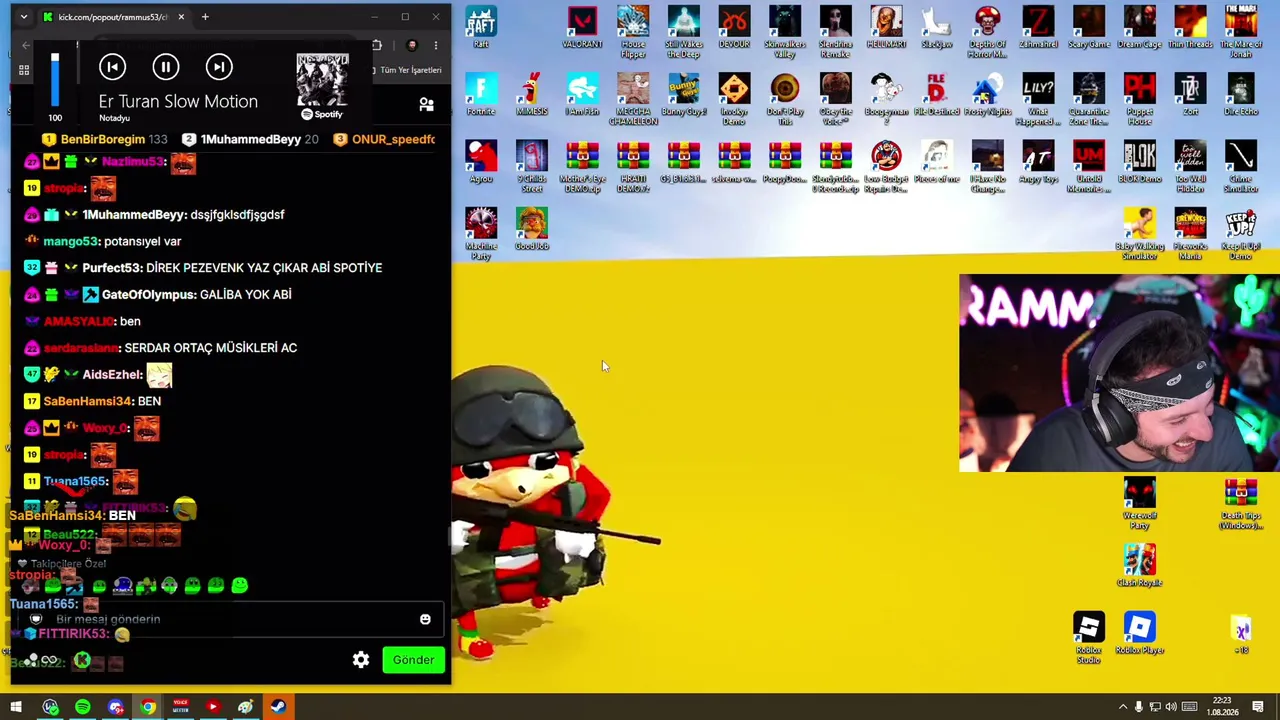Image resolution: width=1280 pixels, height=720 pixels.
Task: Open the Chrome profile avatar
Action: [412, 45]
